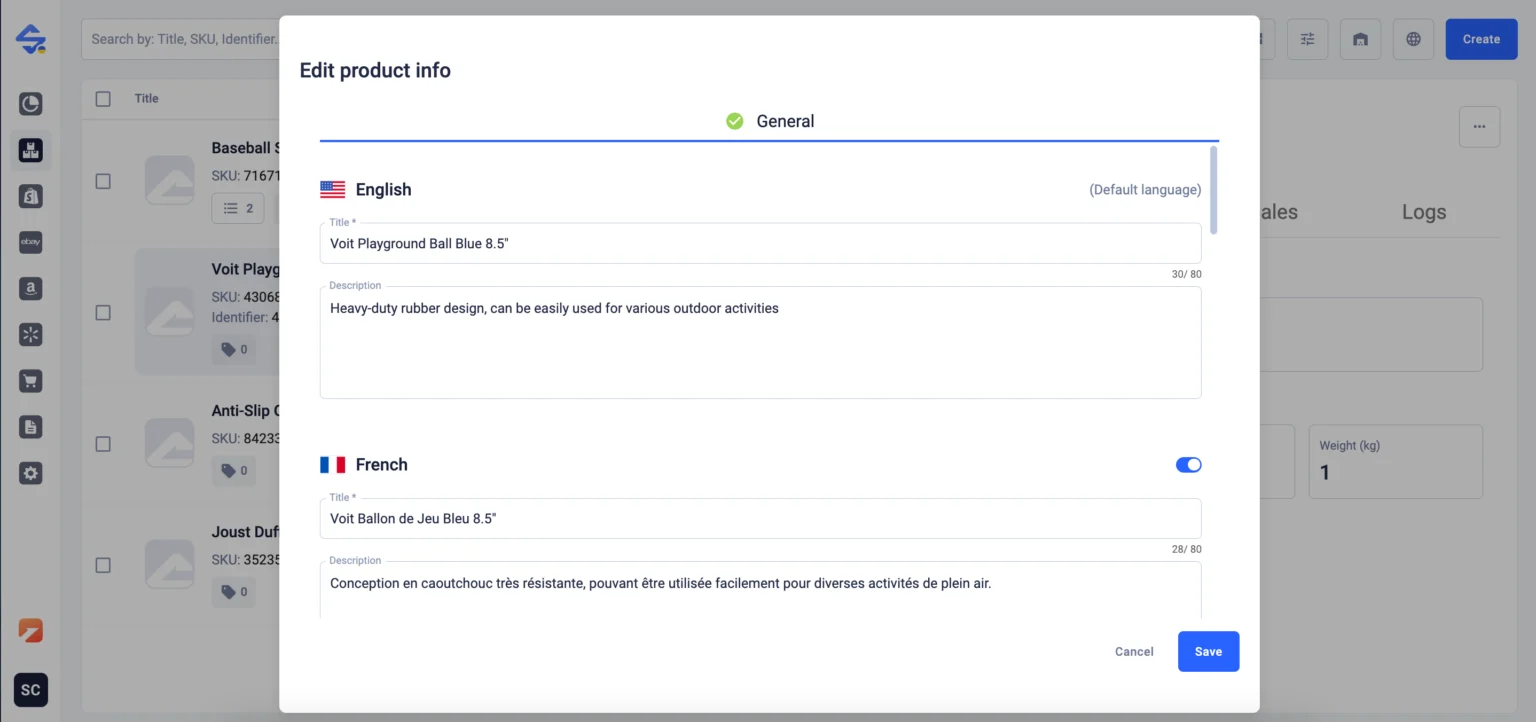
Task: Check the Anti-Slip product row checkbox
Action: click(103, 444)
